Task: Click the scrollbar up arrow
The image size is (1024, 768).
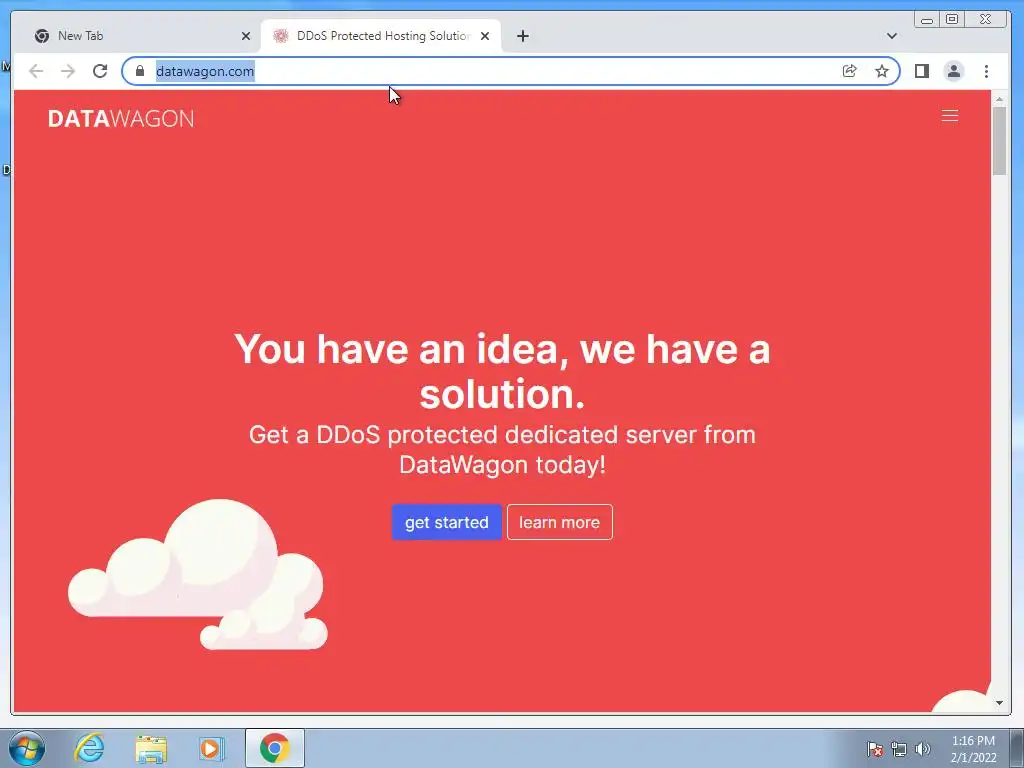Action: click(x=999, y=99)
